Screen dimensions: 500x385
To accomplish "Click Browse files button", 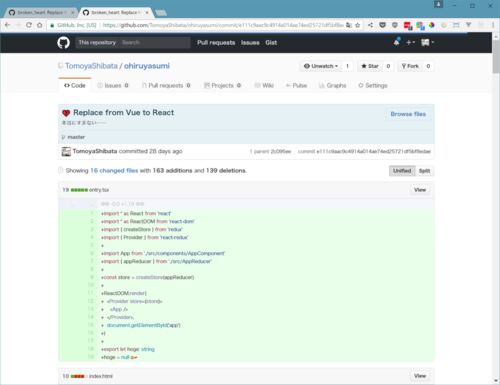I will pos(408,114).
